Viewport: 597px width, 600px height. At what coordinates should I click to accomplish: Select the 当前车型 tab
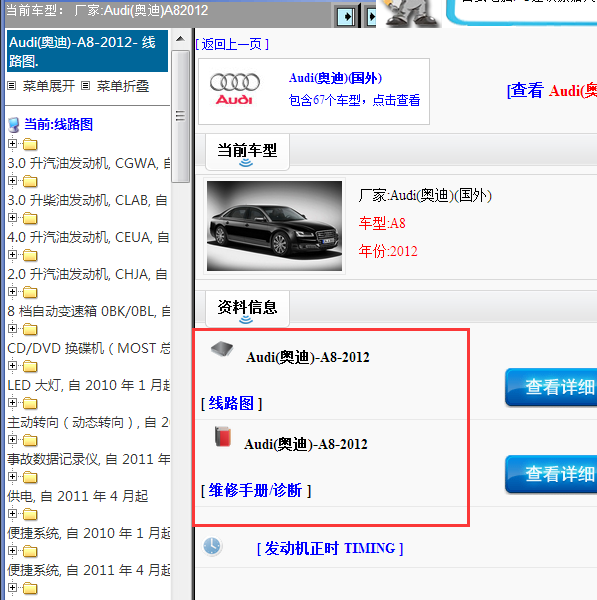click(247, 152)
